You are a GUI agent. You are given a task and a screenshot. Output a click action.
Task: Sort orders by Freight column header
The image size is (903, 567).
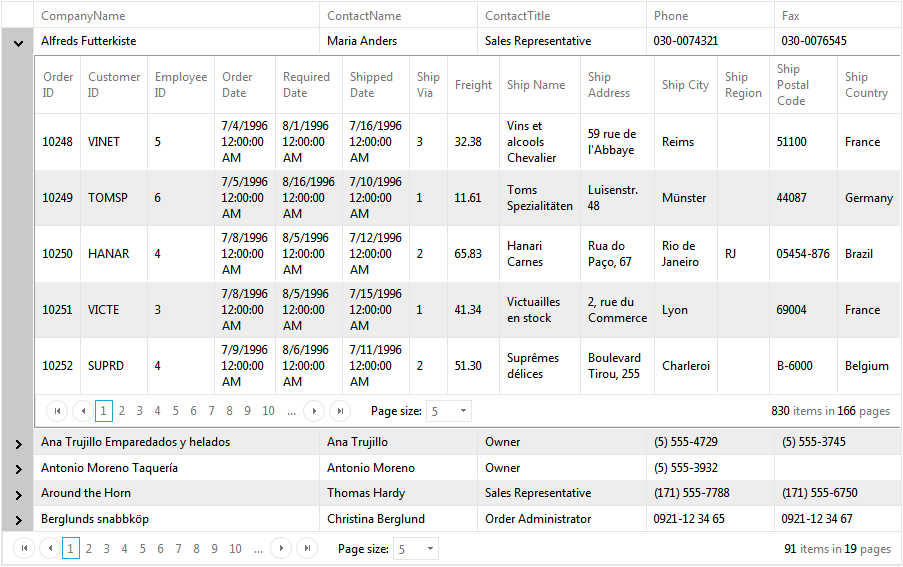[x=473, y=85]
